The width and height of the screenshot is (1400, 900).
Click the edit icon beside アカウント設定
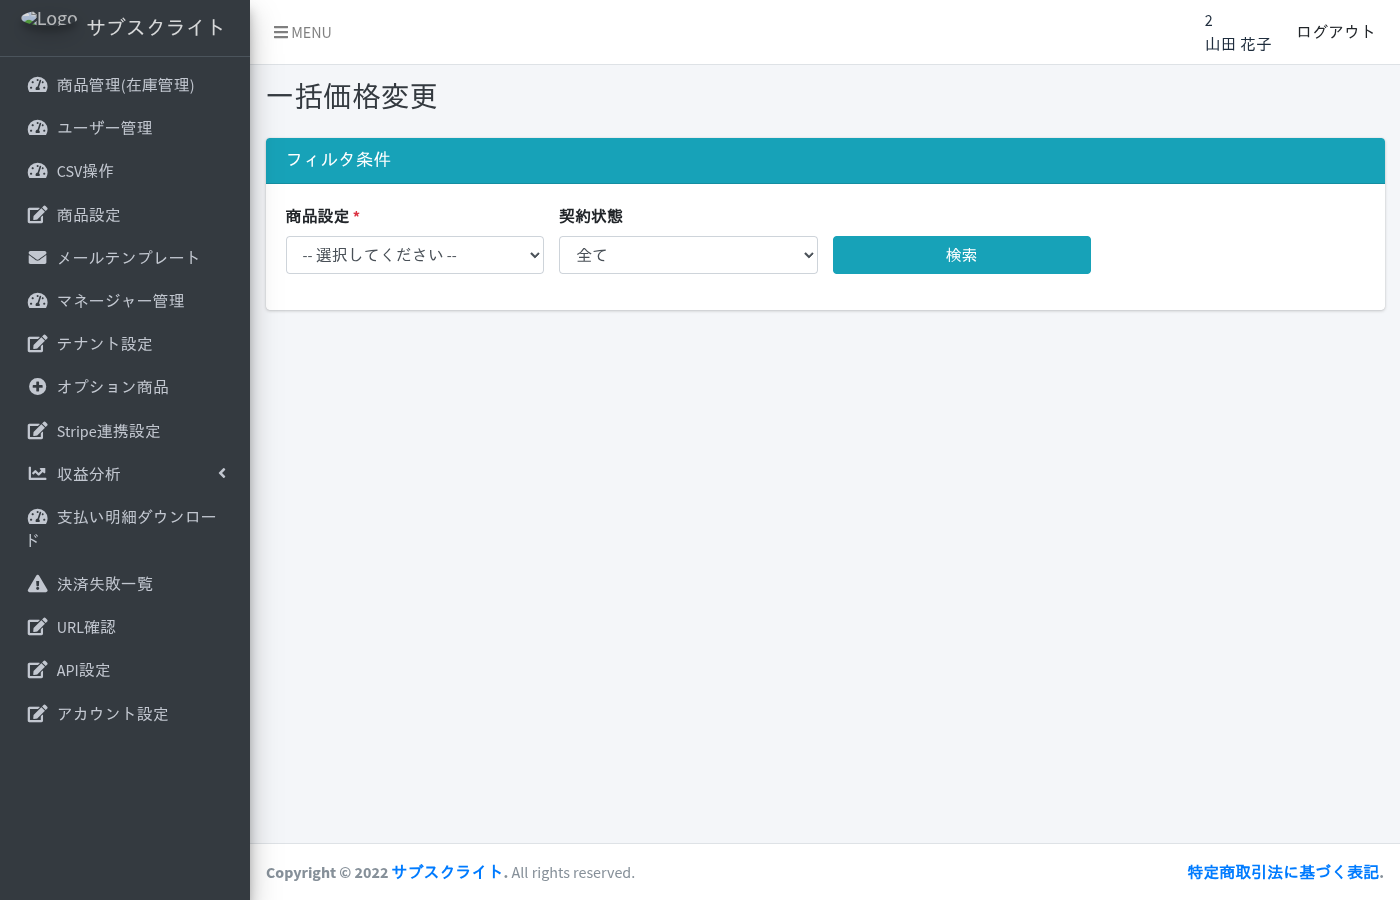pyautogui.click(x=37, y=713)
